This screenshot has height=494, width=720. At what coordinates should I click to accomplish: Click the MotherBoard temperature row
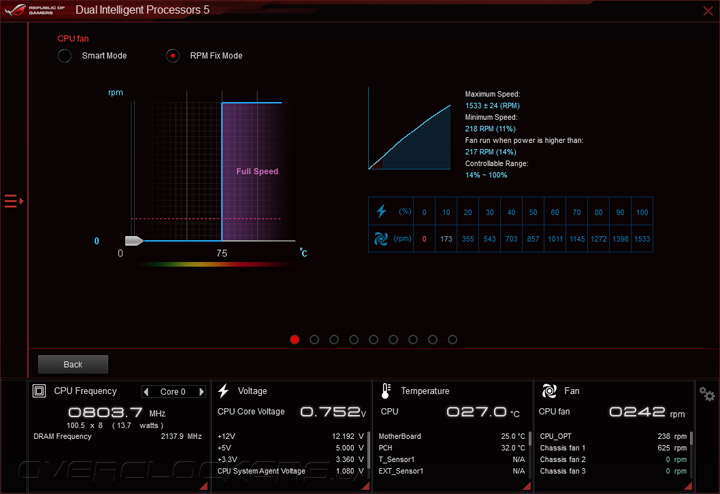point(452,436)
